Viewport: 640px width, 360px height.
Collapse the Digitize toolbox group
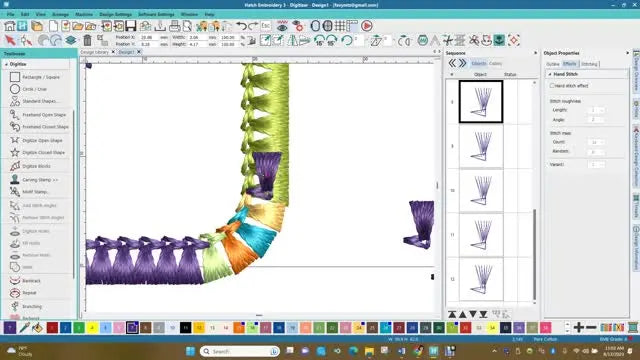pyautogui.click(x=7, y=64)
